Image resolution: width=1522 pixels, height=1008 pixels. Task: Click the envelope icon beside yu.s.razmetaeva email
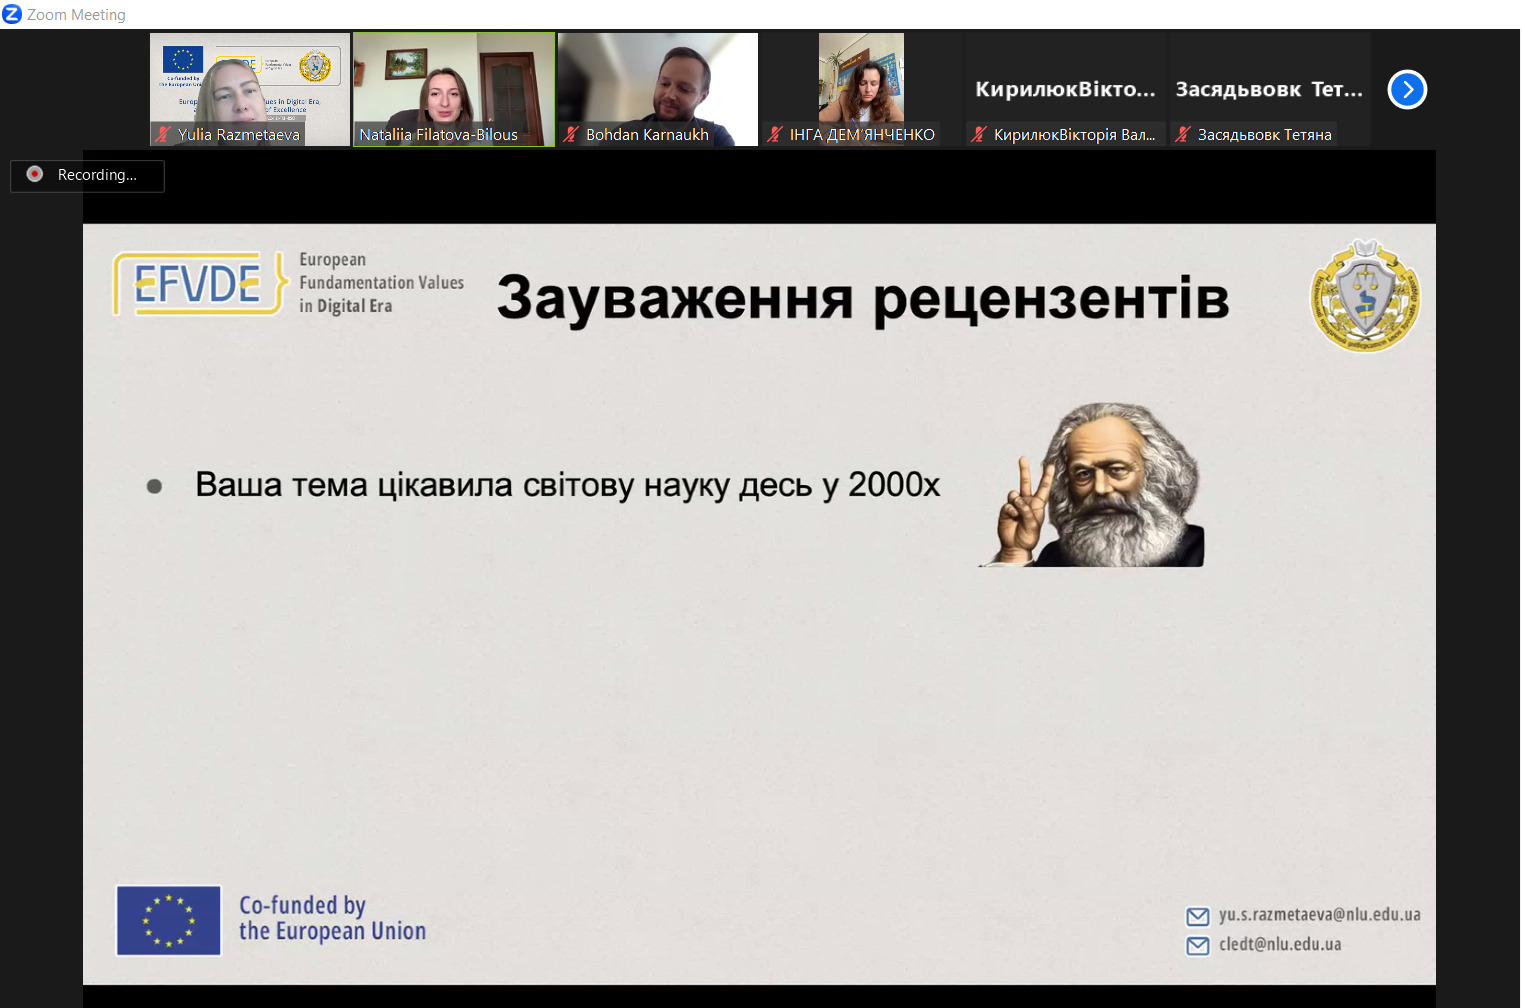pyautogui.click(x=1197, y=916)
